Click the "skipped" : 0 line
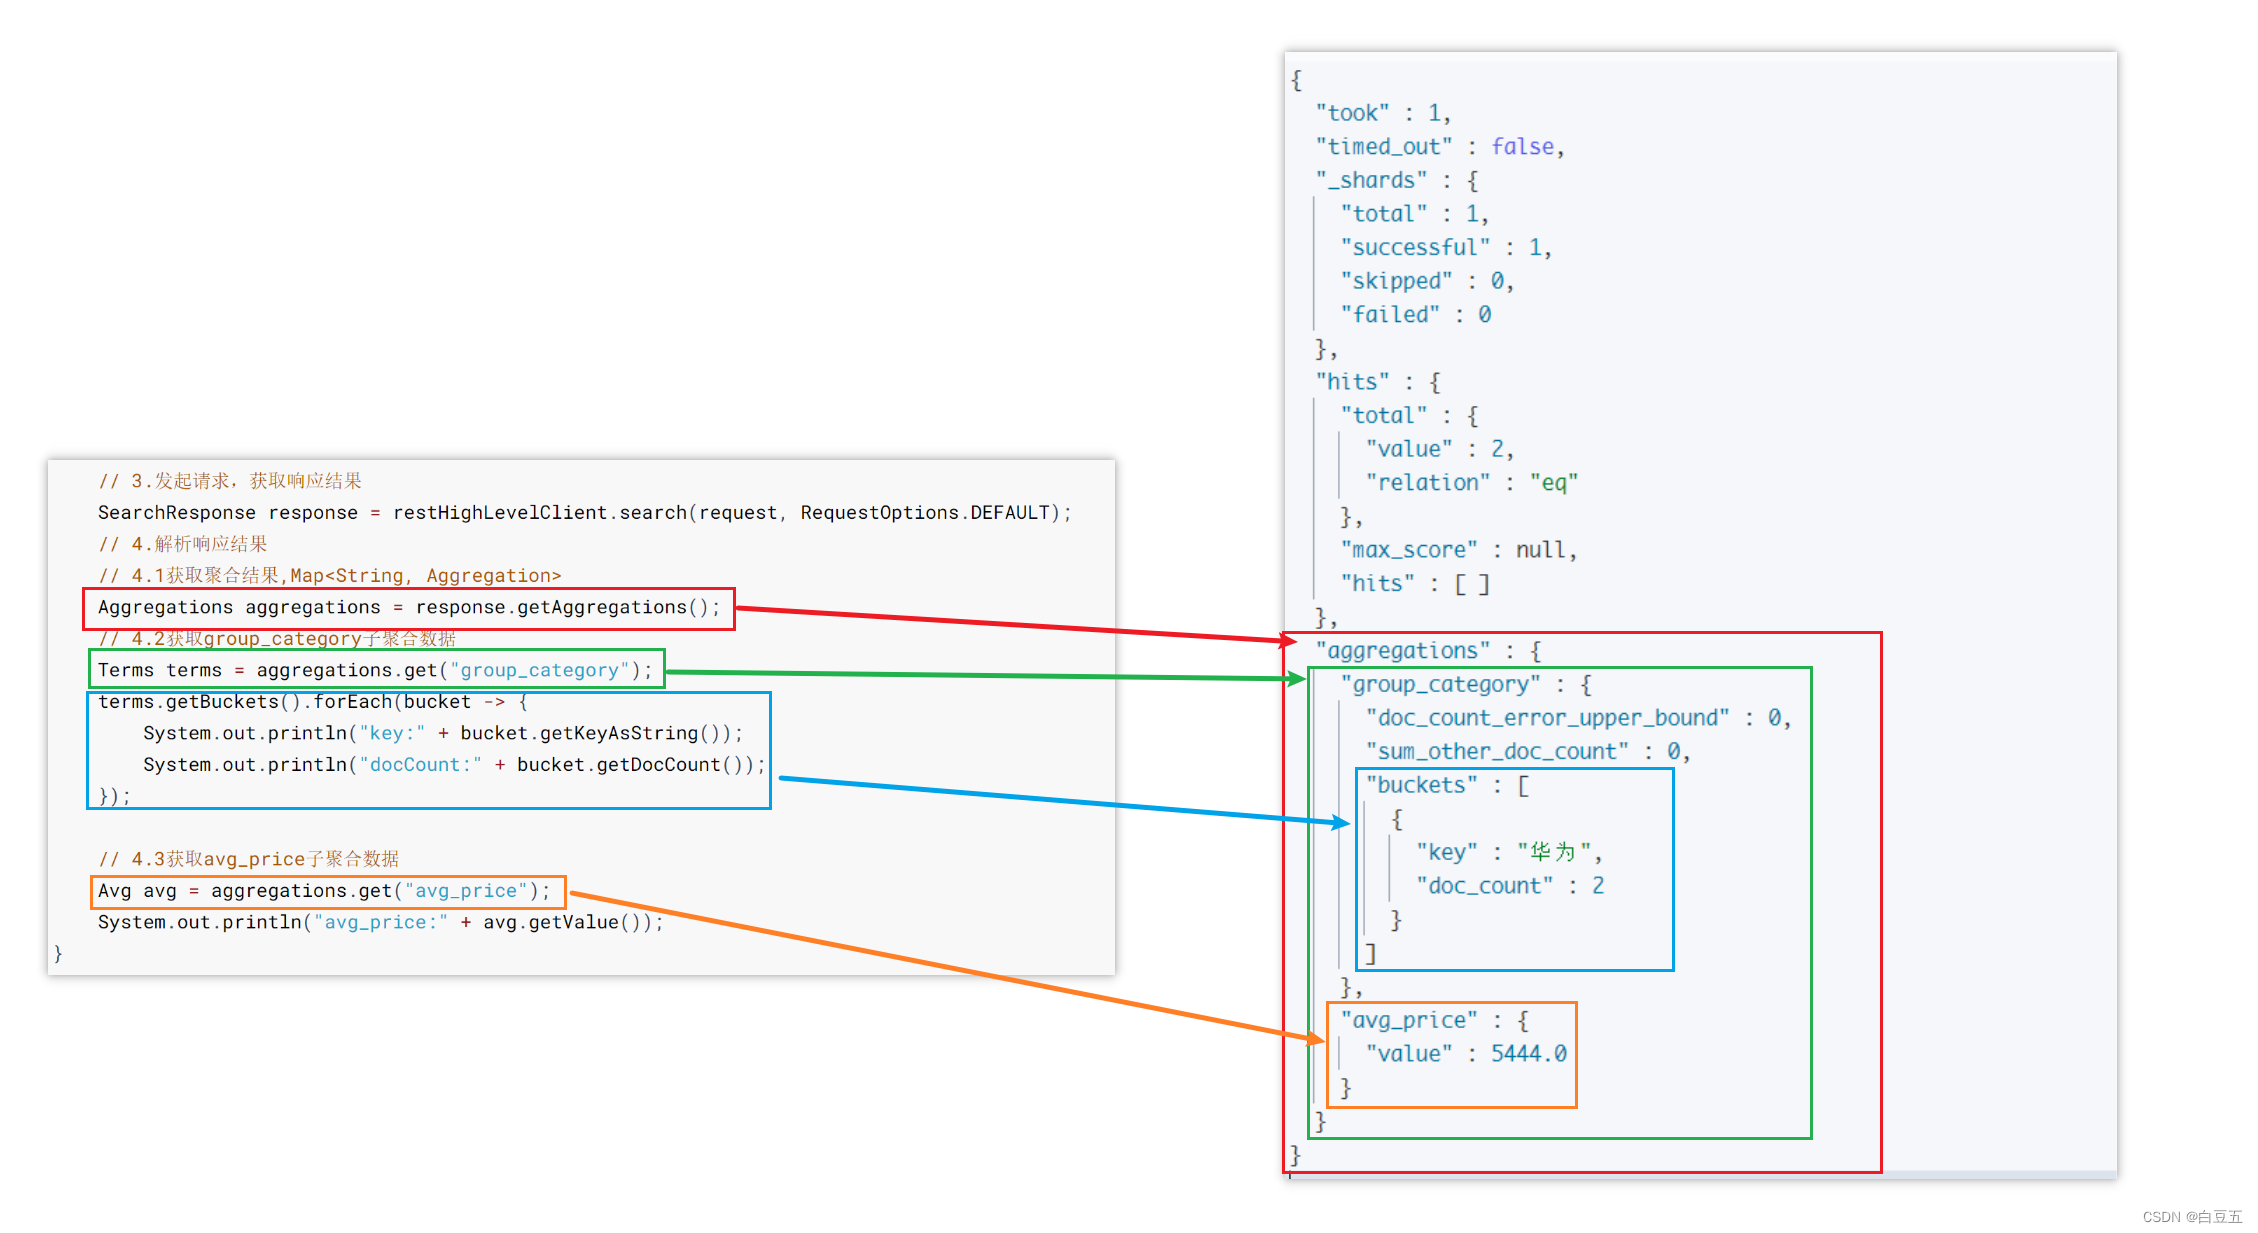2258x1233 pixels. (1428, 281)
